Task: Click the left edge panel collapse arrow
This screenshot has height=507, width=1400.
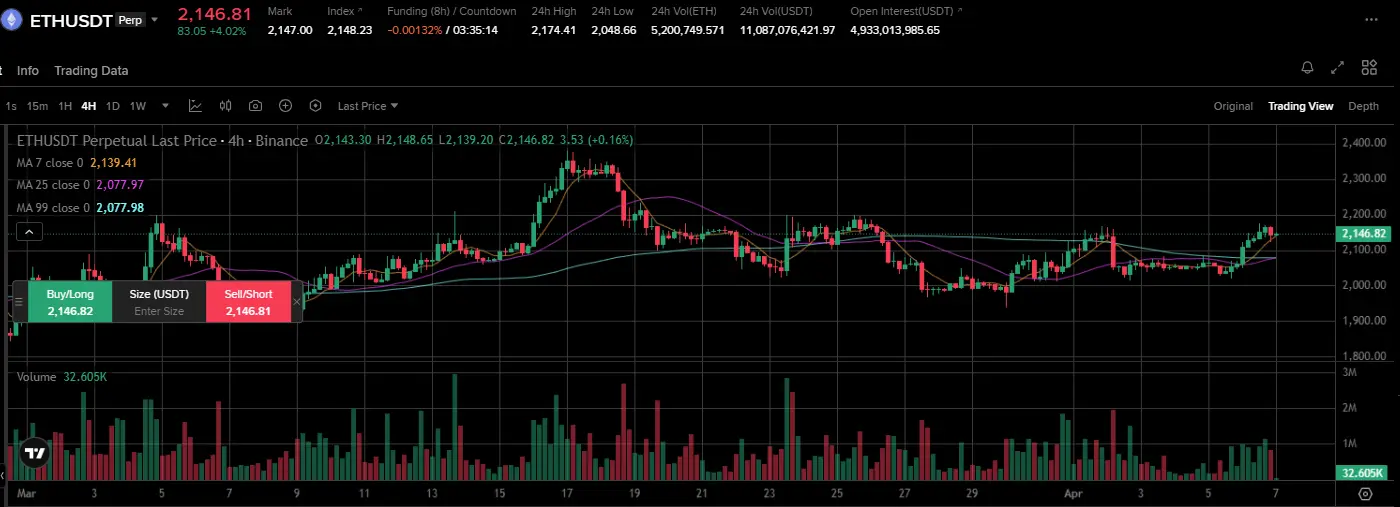Action: tap(4, 475)
